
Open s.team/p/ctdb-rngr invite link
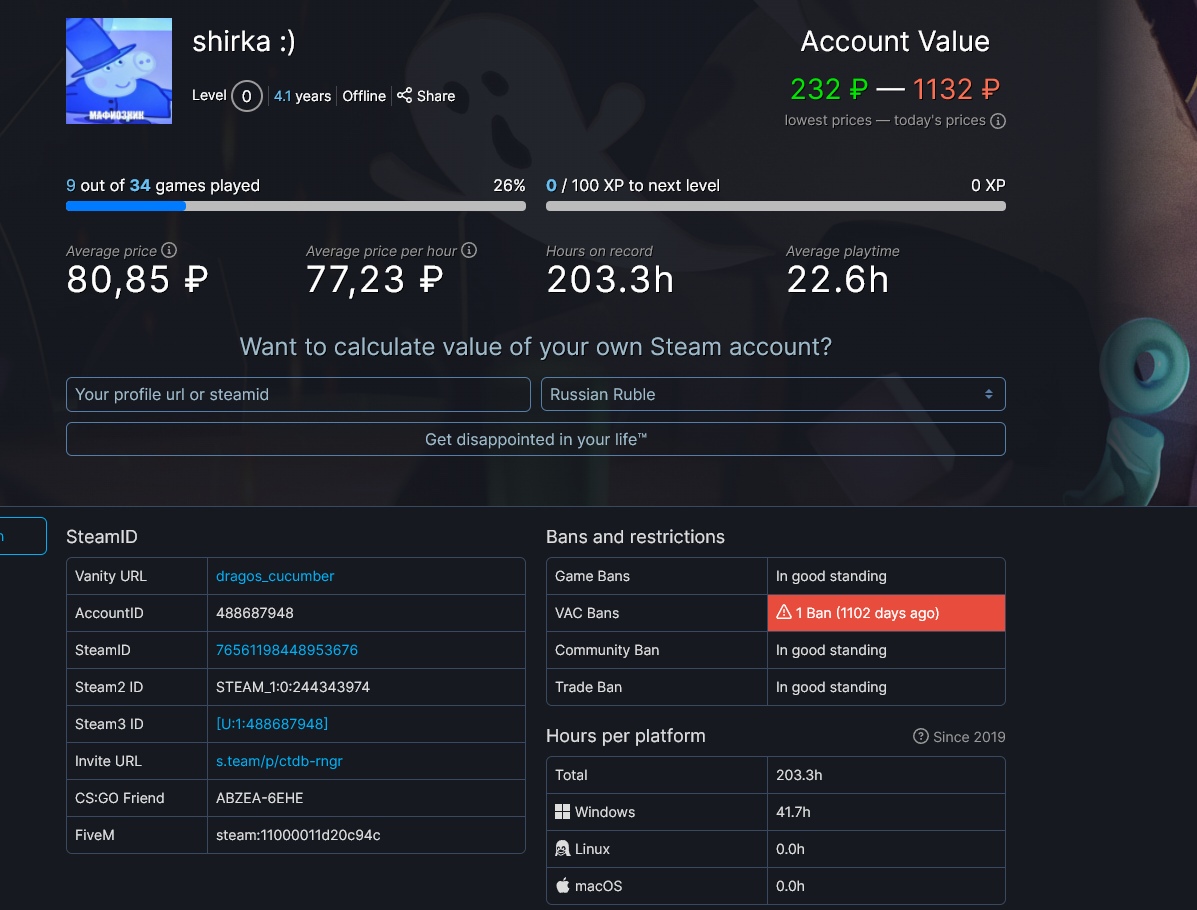coord(279,761)
